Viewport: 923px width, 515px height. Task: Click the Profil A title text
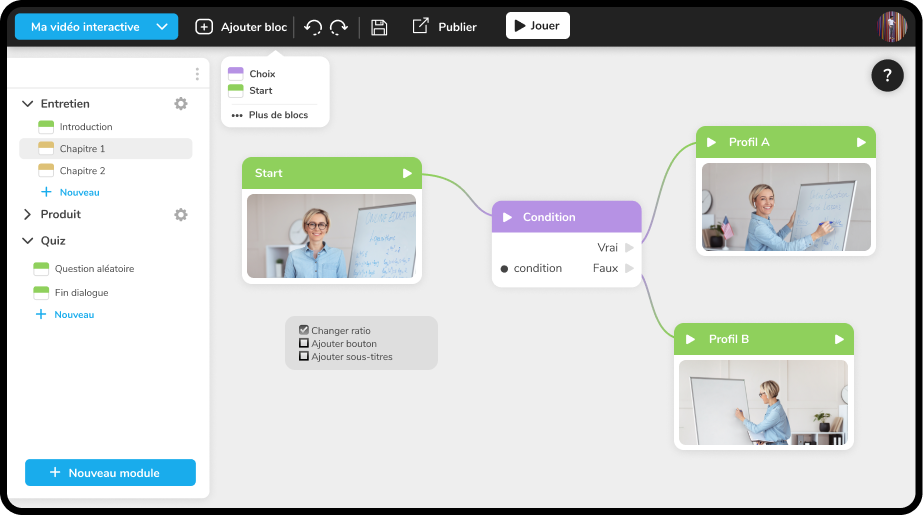pos(749,142)
